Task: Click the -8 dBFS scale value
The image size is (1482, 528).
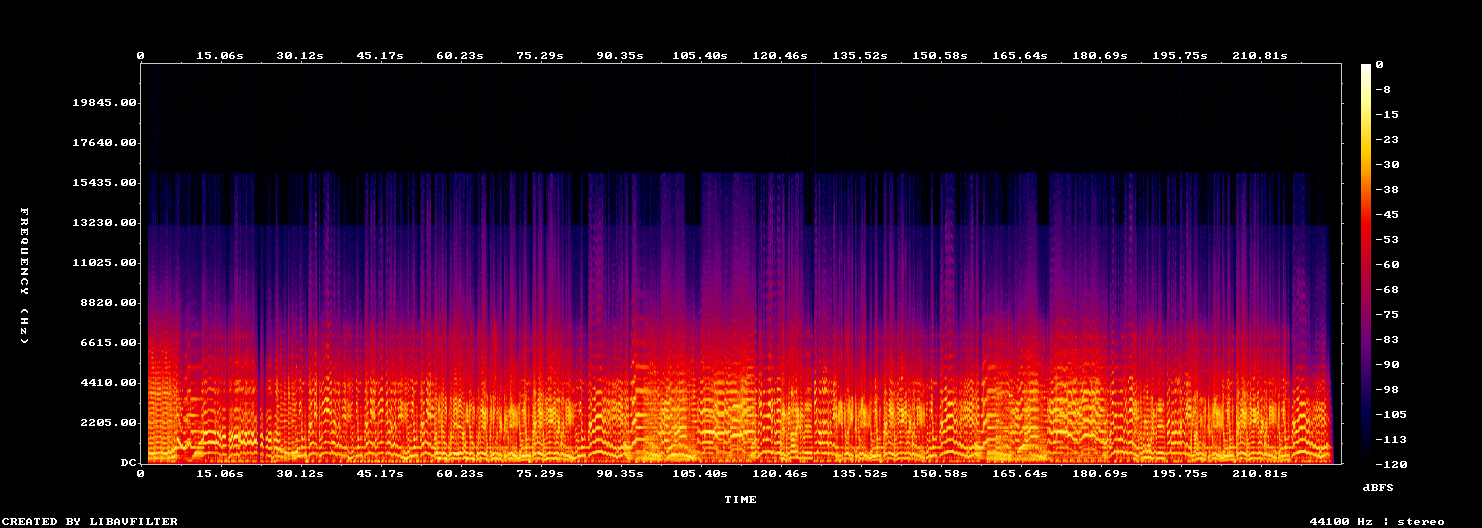Action: (1383, 89)
